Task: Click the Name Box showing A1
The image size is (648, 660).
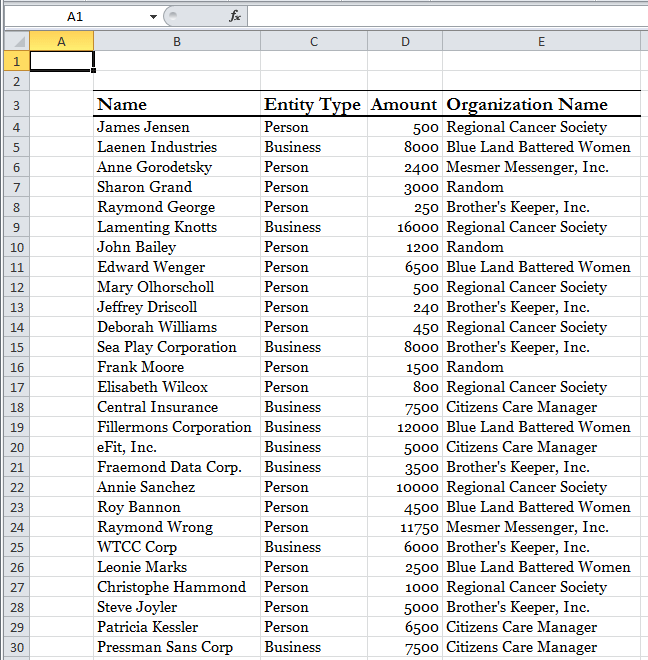Action: click(75, 17)
